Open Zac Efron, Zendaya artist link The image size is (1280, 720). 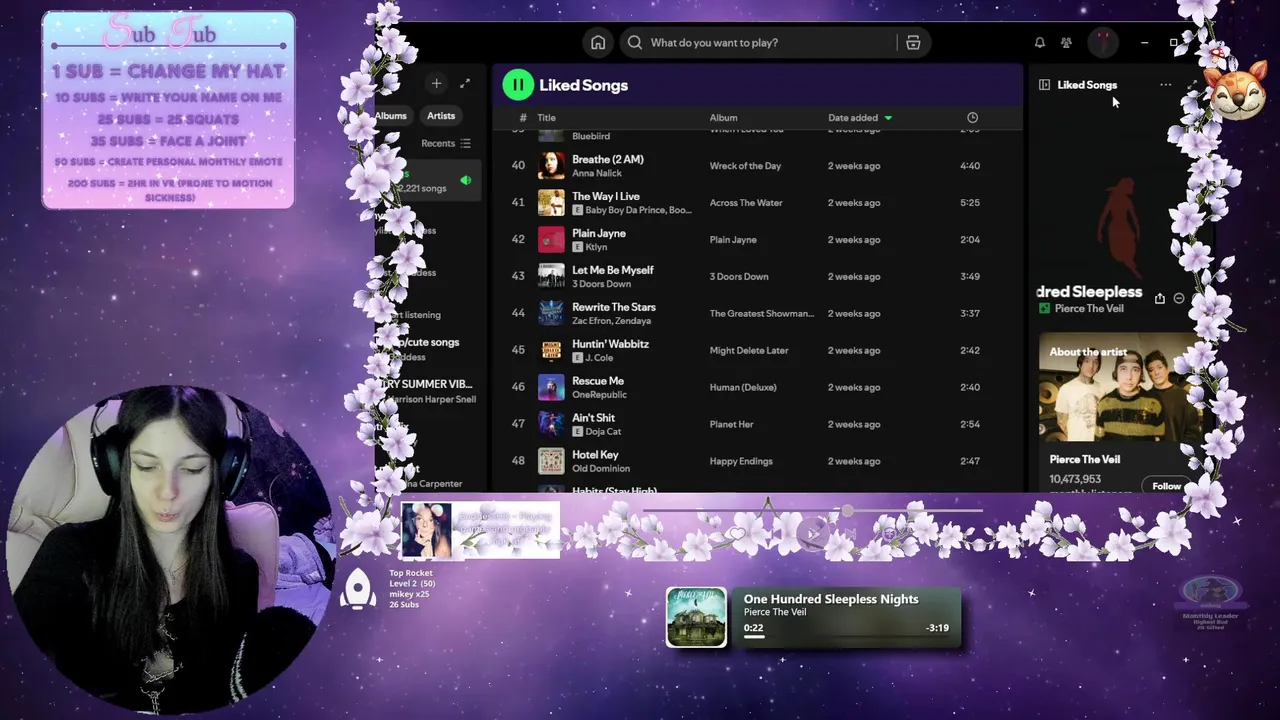click(x=611, y=321)
